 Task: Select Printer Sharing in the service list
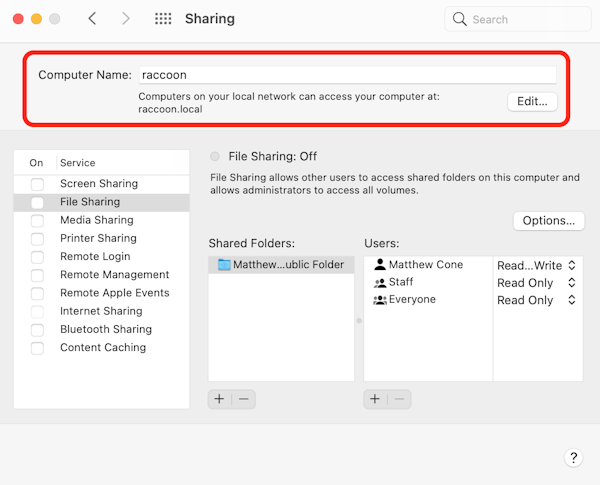coord(97,238)
